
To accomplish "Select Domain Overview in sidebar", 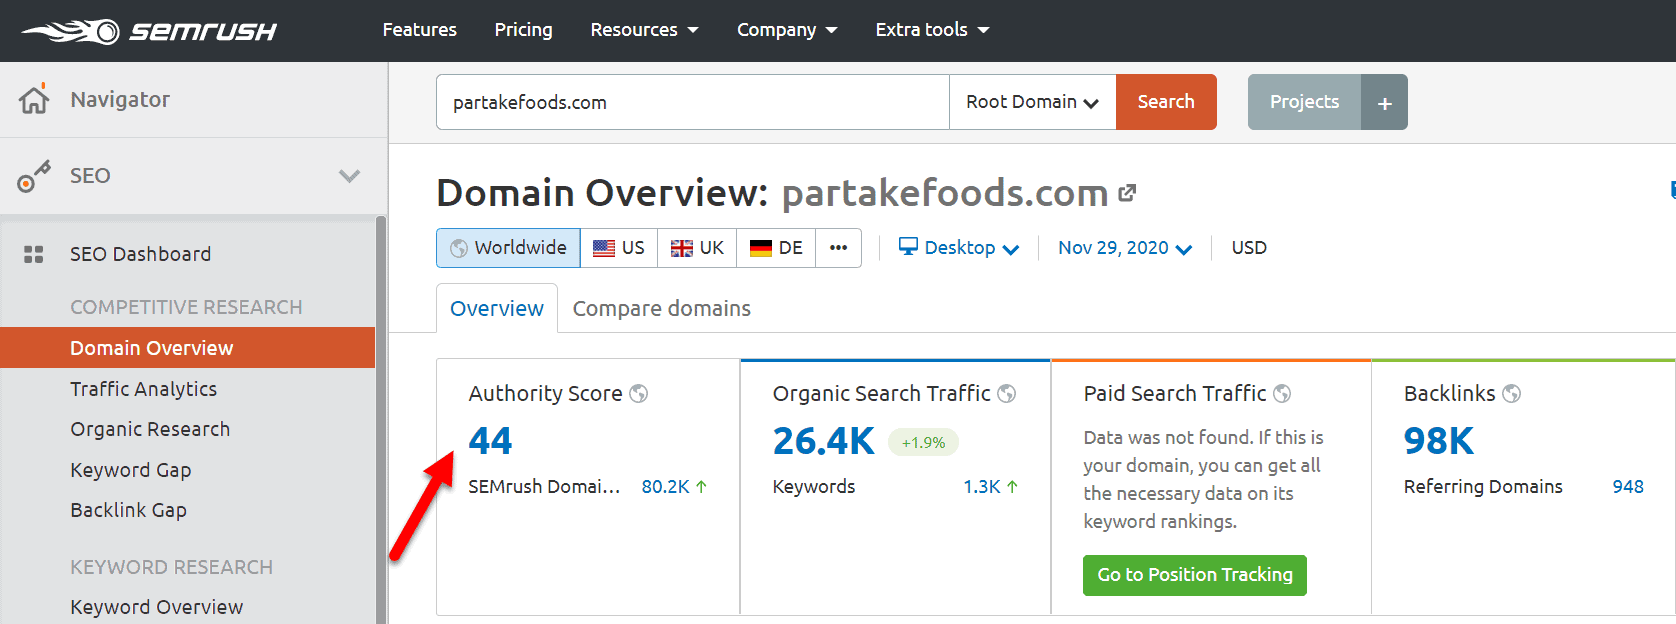I will coord(188,348).
